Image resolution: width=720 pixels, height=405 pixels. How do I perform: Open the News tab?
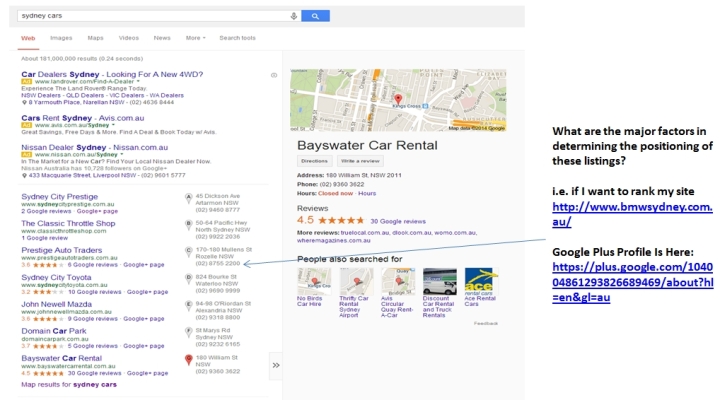[162, 38]
